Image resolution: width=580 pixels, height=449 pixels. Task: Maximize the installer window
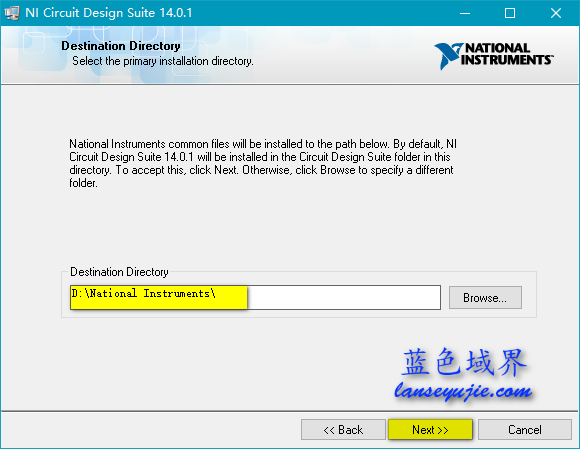point(510,13)
